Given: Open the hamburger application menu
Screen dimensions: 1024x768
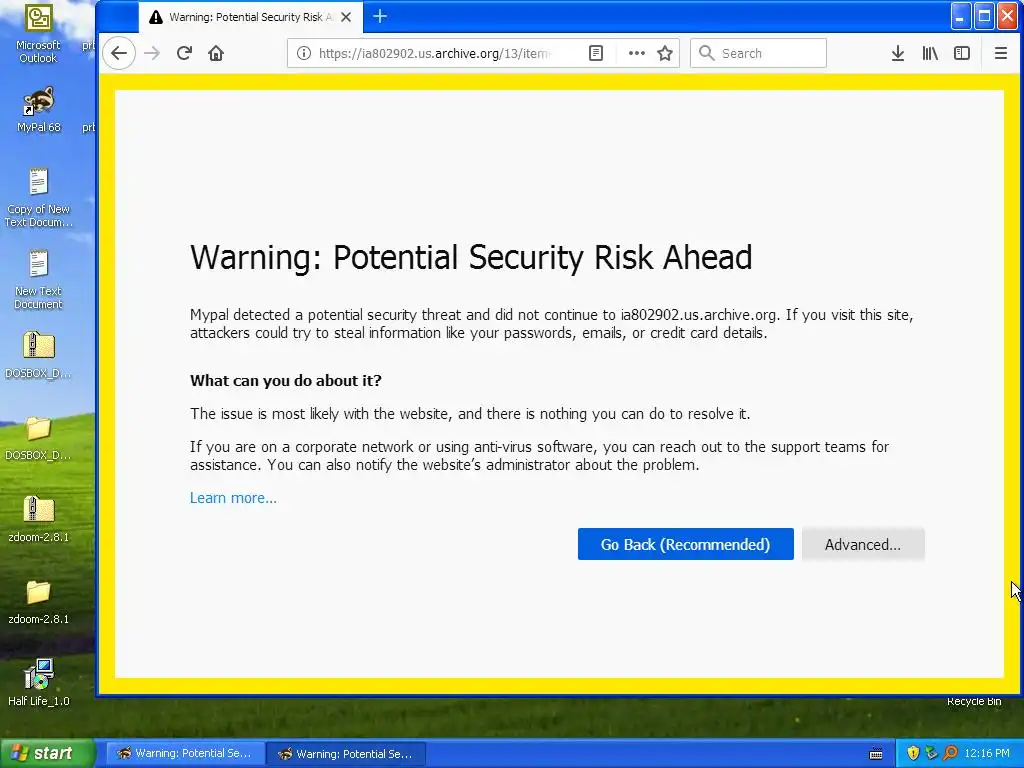Looking at the screenshot, I should click(x=1000, y=53).
